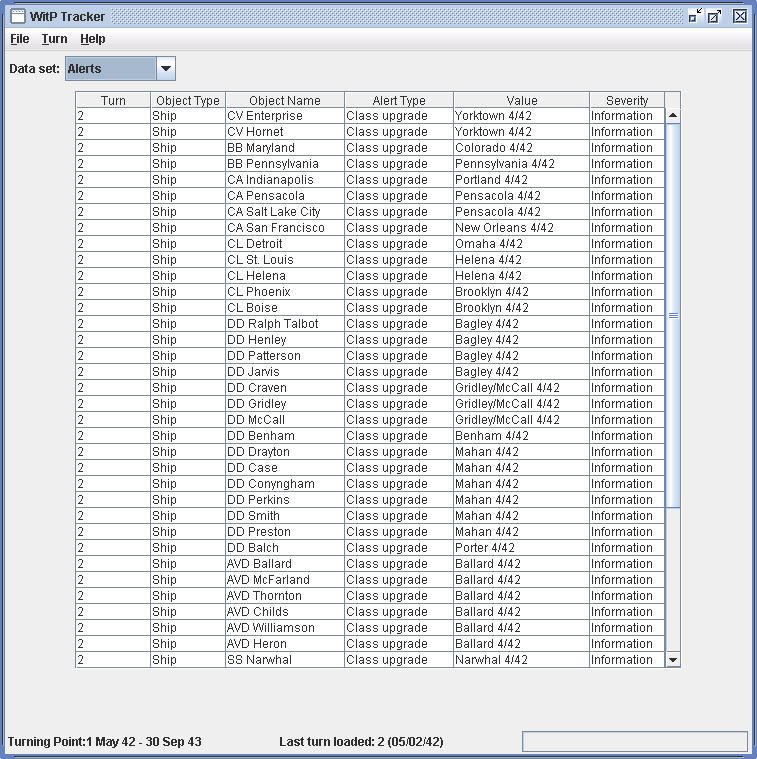Click the vertical scrollbar thumb

[673, 316]
